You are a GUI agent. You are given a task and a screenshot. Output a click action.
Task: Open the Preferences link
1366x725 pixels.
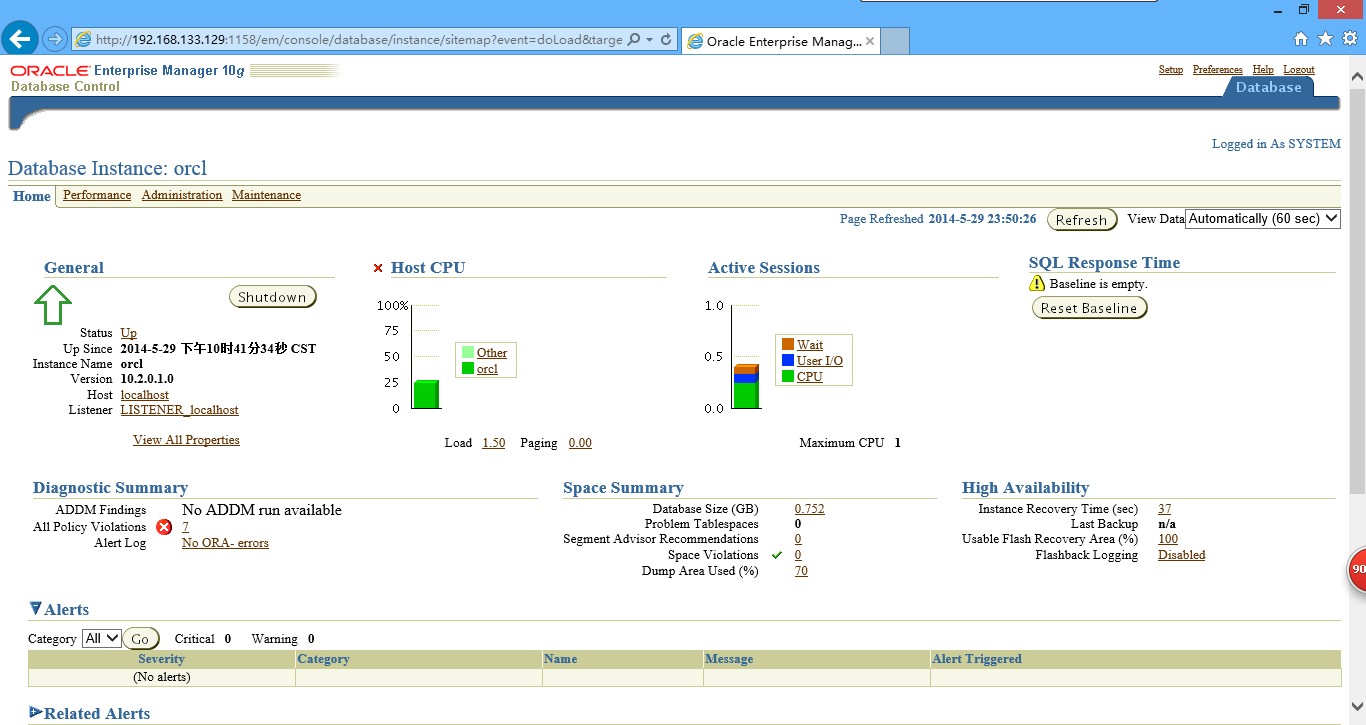1218,70
